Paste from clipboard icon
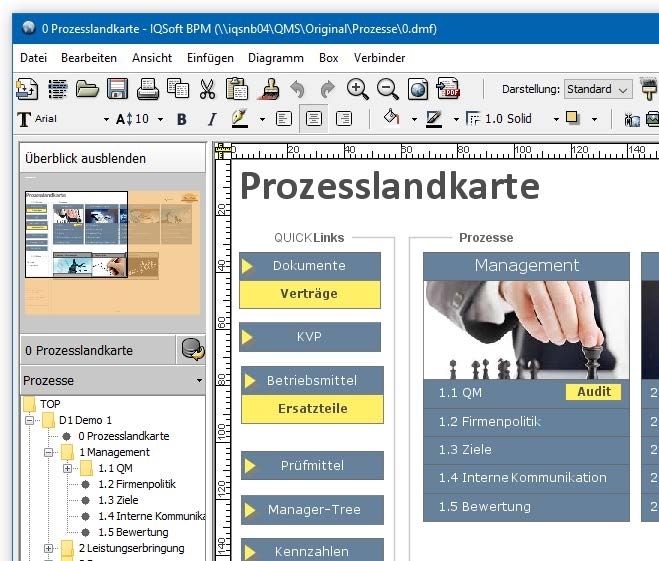Viewport: 659px width, 561px height. (x=237, y=89)
